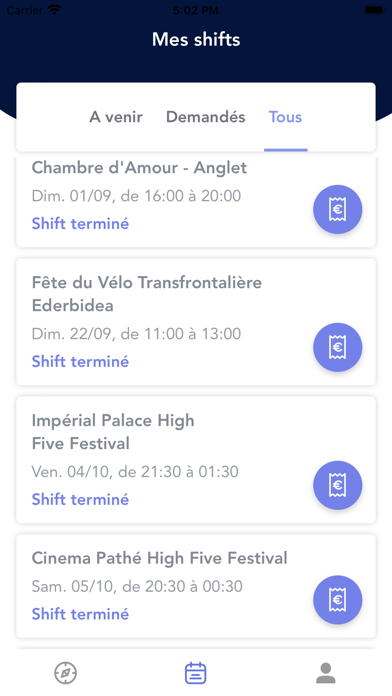Open Impérial Palace High Five Festival shift
Image resolution: width=392 pixels, height=696 pixels.
(x=196, y=460)
